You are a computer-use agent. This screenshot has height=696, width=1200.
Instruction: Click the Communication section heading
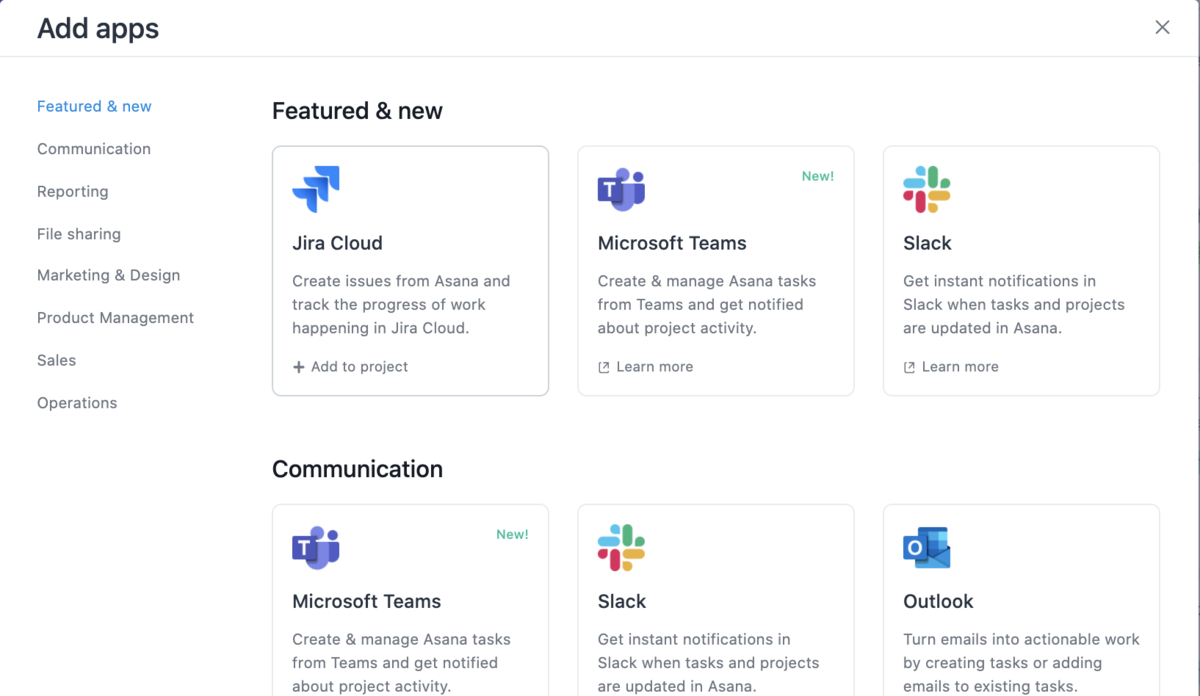(x=357, y=469)
